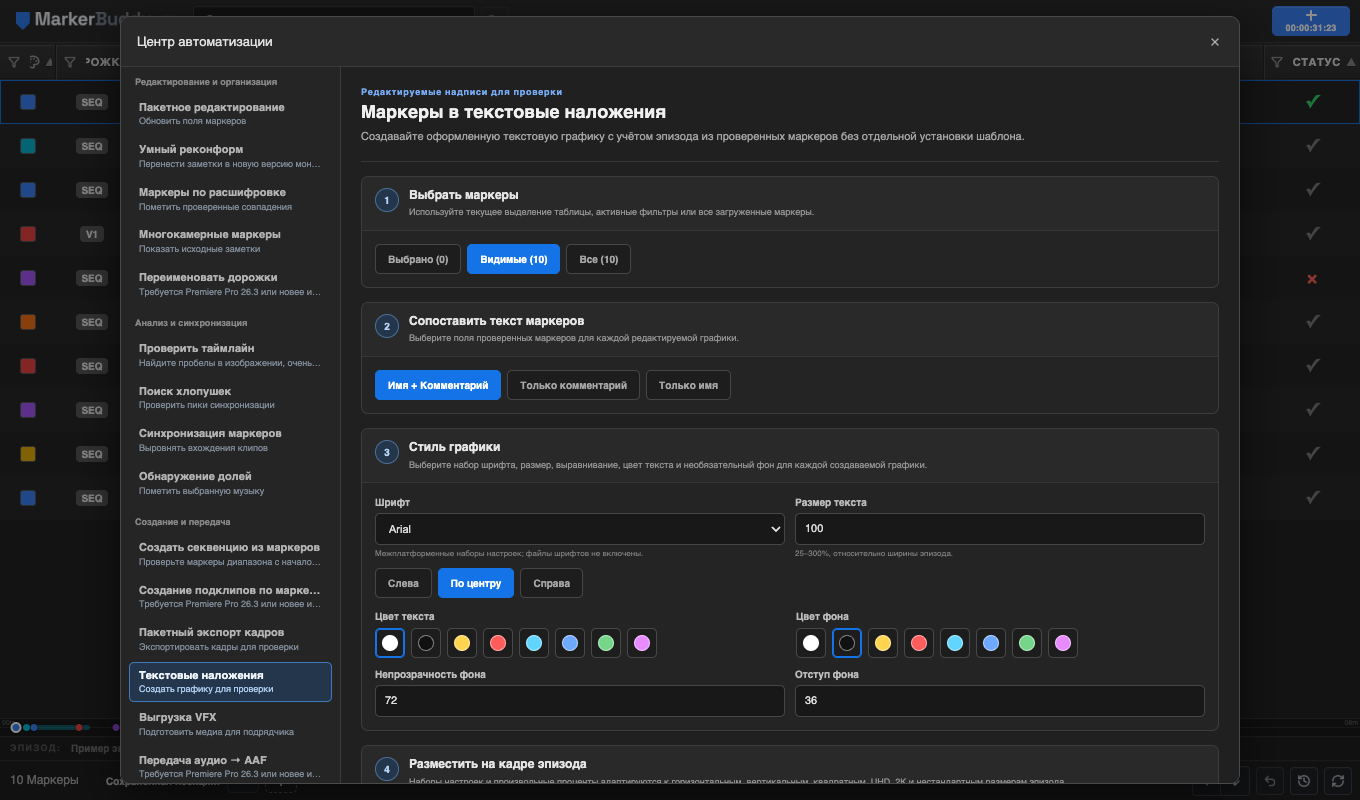
Task: Open Маркеры по расшифровке in the sidebar
Action: pos(230,198)
